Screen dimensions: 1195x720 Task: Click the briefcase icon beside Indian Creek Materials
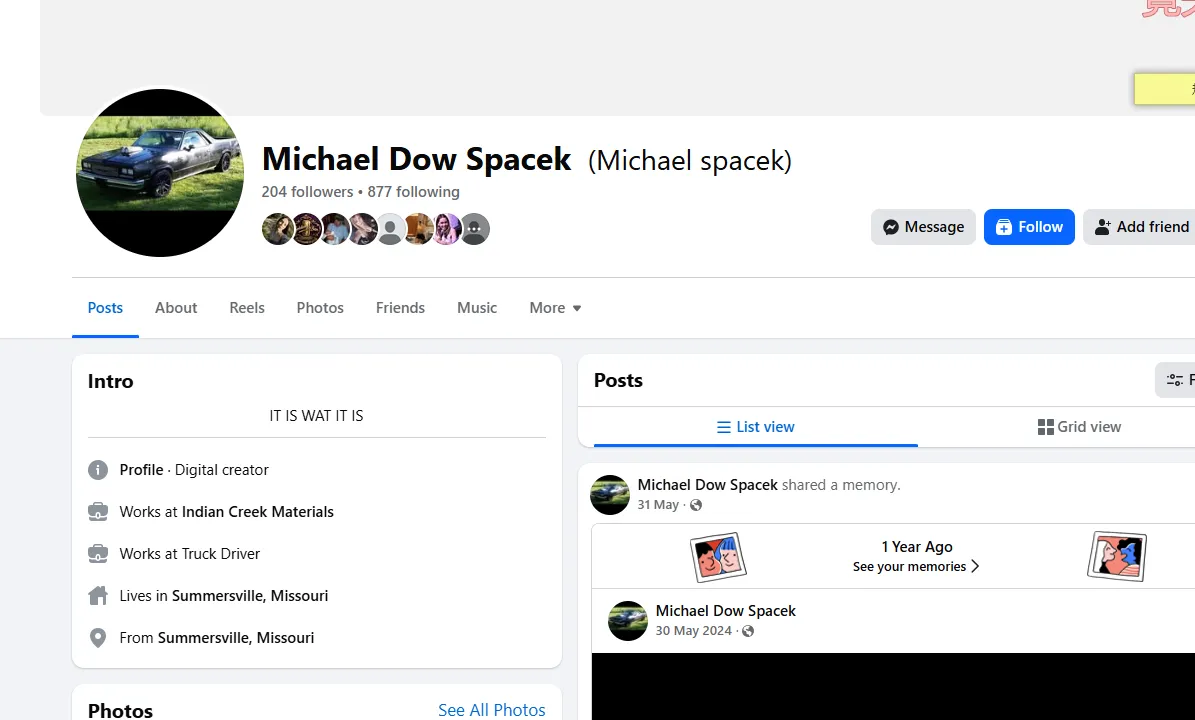(98, 512)
